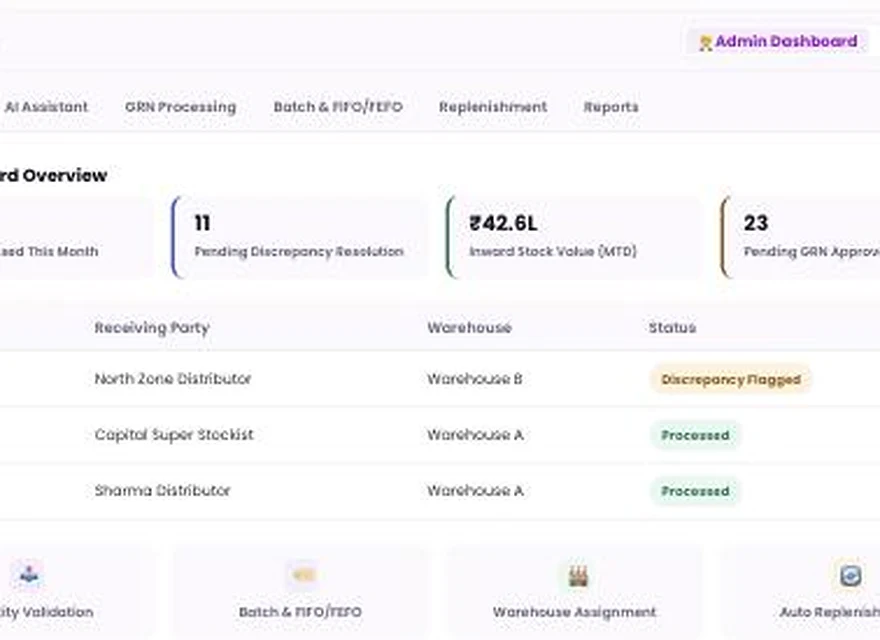Open Pending Discrepancy Resolution card
This screenshot has width=880, height=640.
click(x=299, y=237)
